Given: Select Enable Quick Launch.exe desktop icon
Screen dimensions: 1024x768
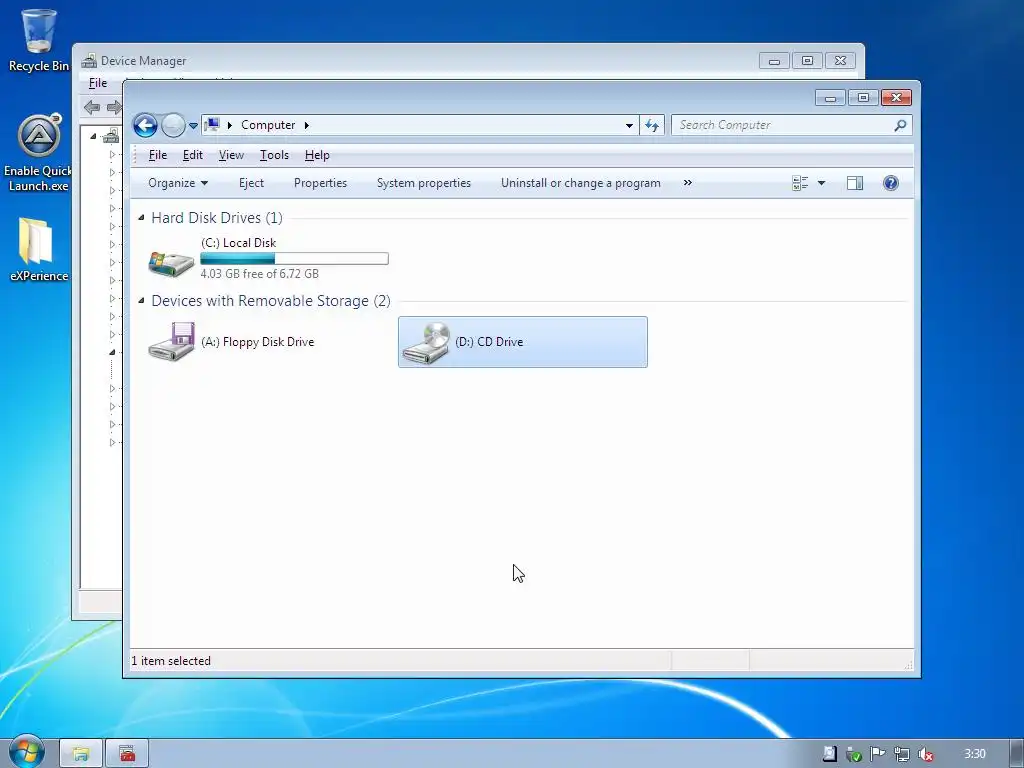Looking at the screenshot, I should click(39, 153).
